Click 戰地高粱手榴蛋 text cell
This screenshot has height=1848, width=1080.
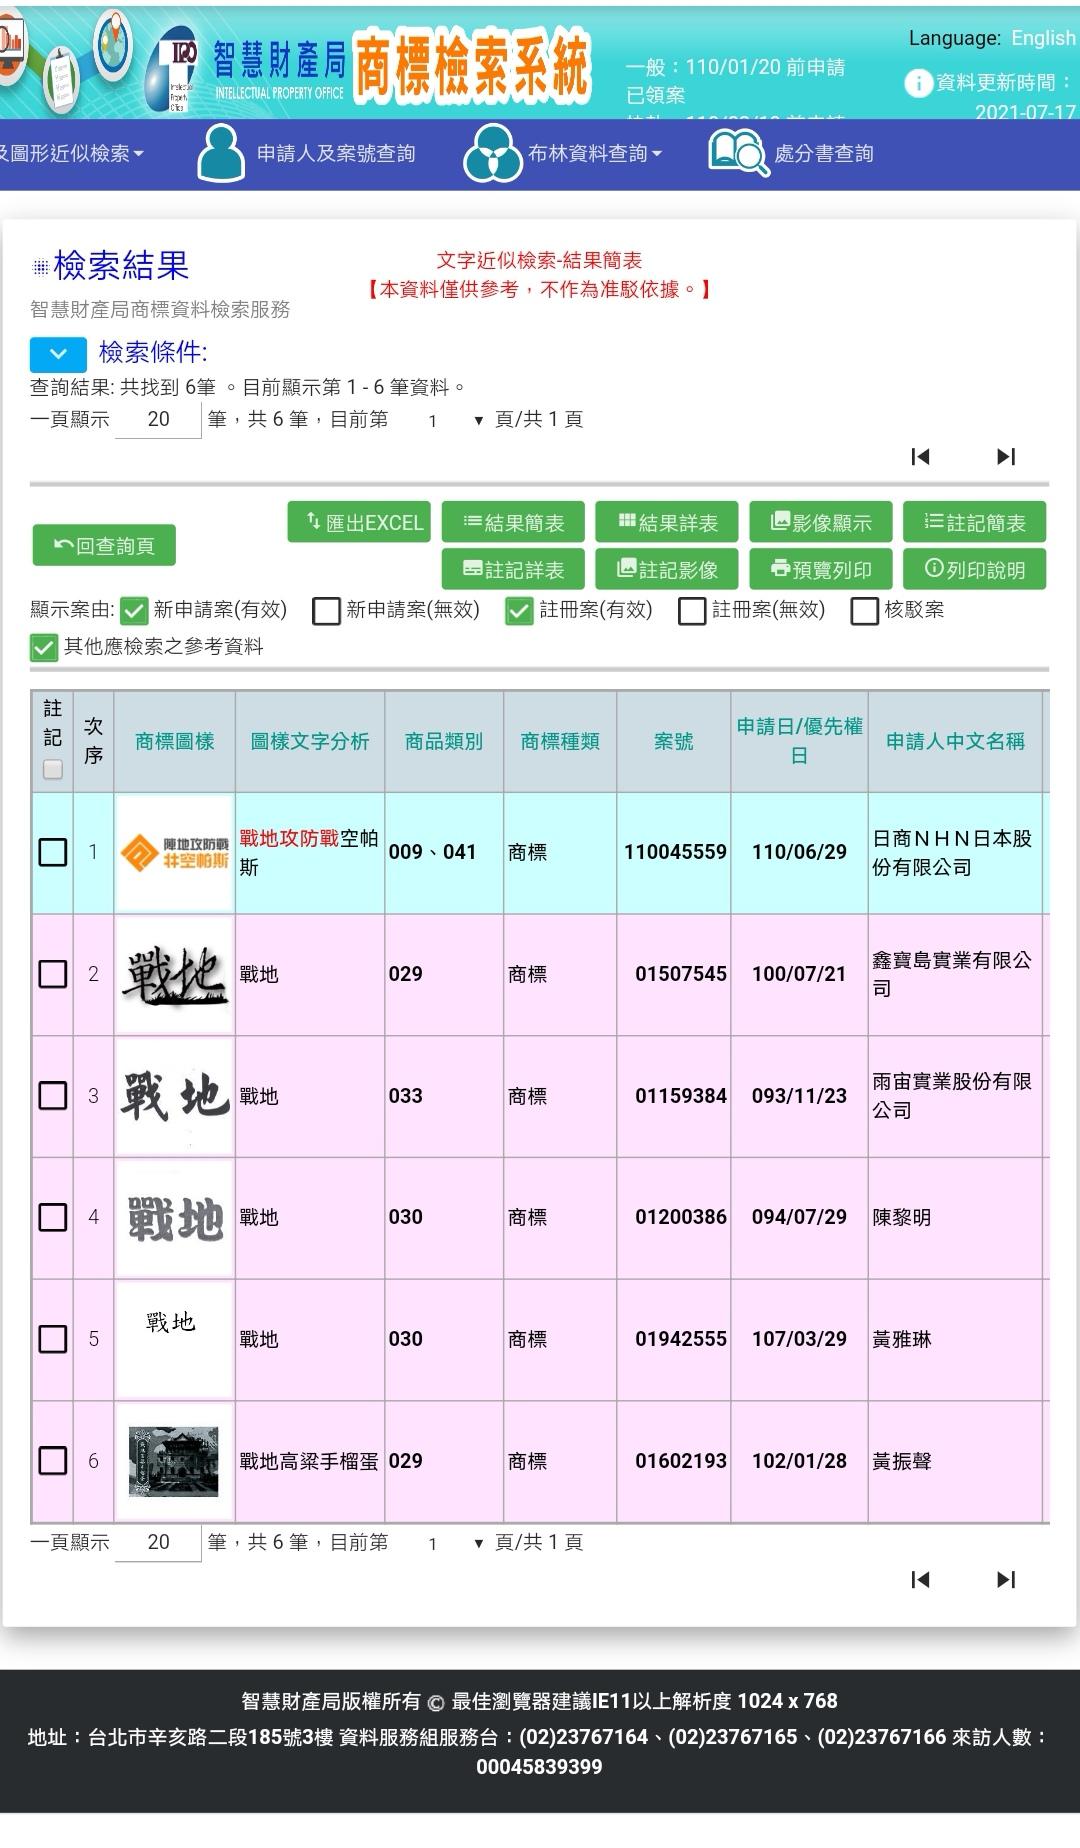click(x=309, y=1461)
